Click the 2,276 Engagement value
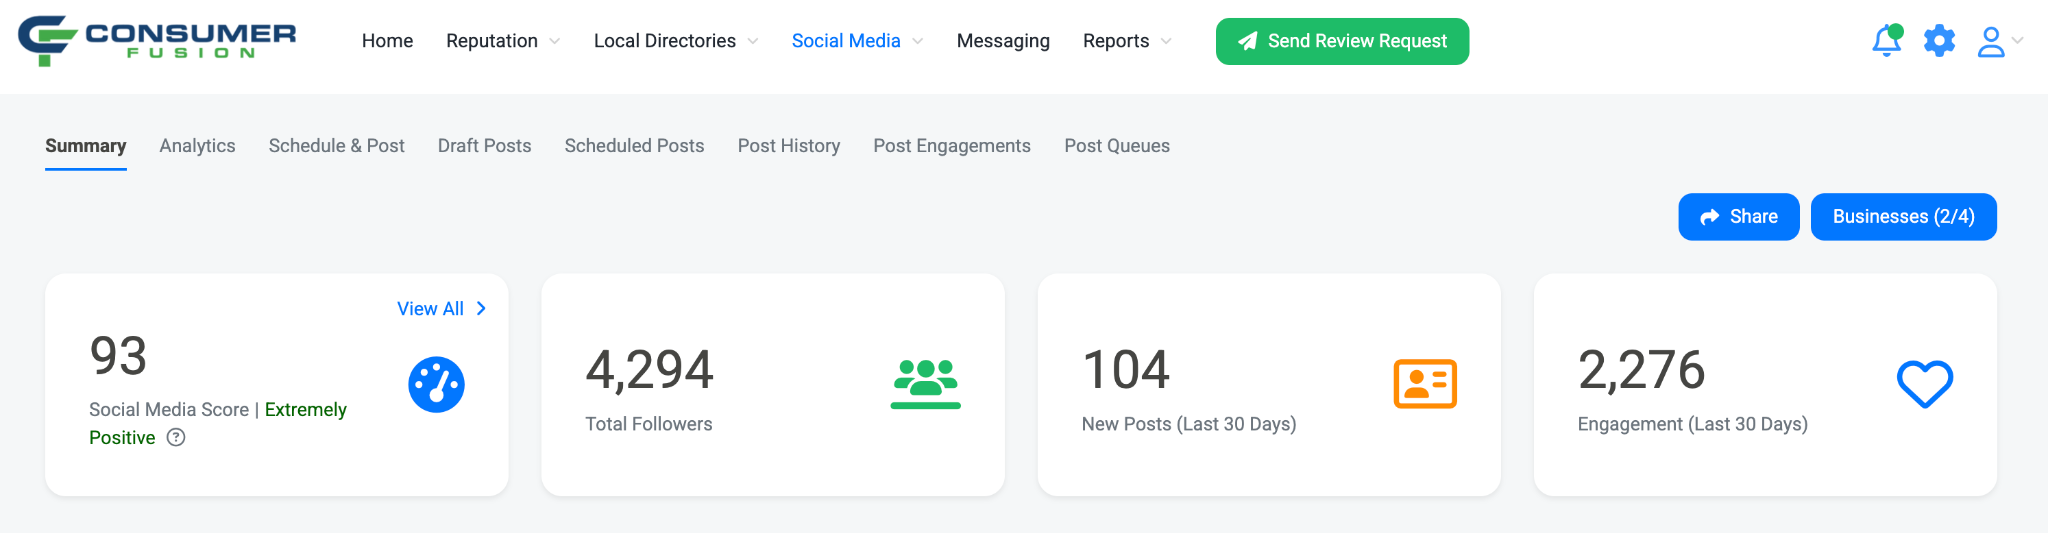Viewport: 2048px width, 533px height. coord(1641,370)
